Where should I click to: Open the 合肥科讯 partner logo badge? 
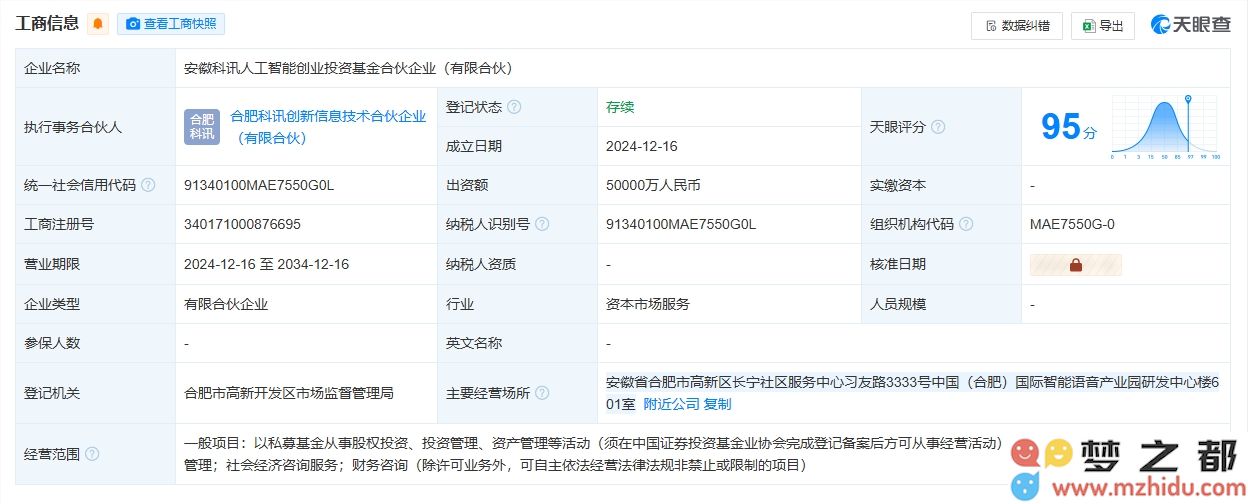click(x=202, y=127)
